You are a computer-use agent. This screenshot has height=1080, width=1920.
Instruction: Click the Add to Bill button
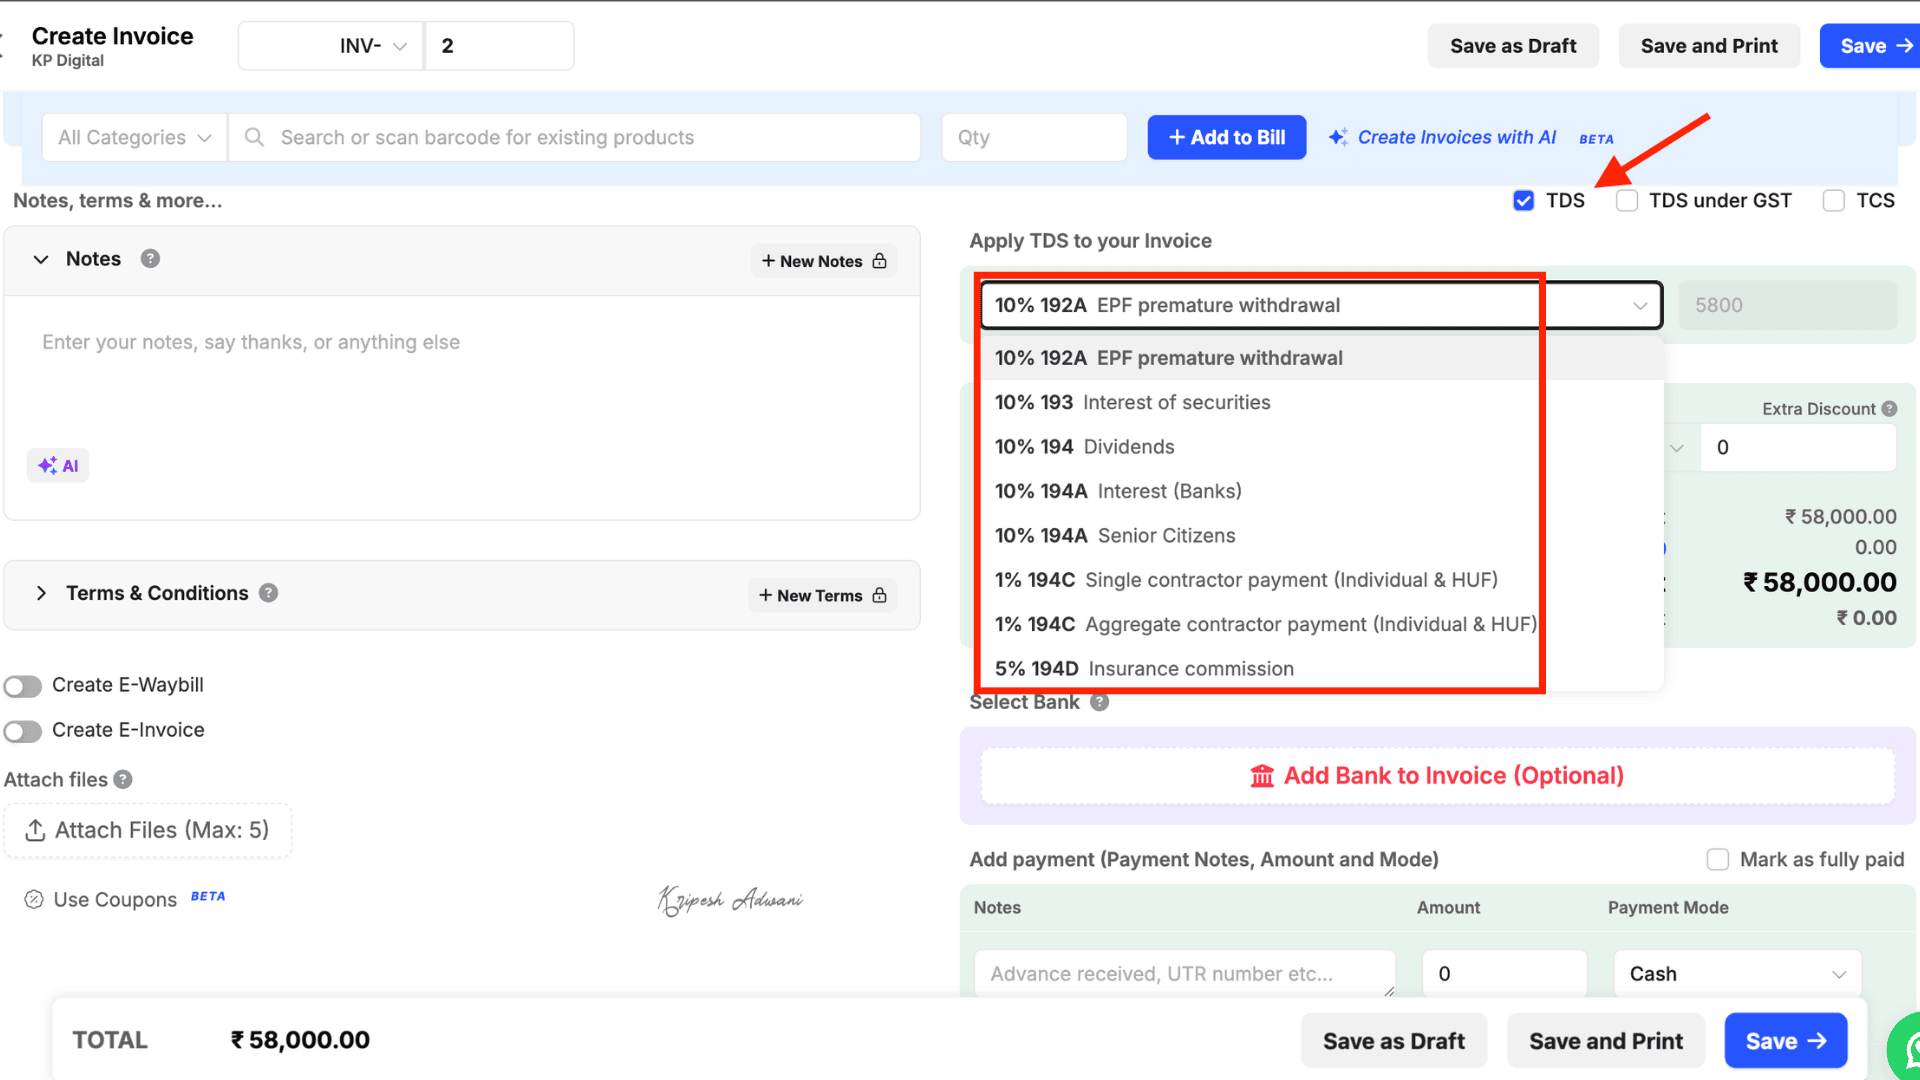[x=1226, y=138]
